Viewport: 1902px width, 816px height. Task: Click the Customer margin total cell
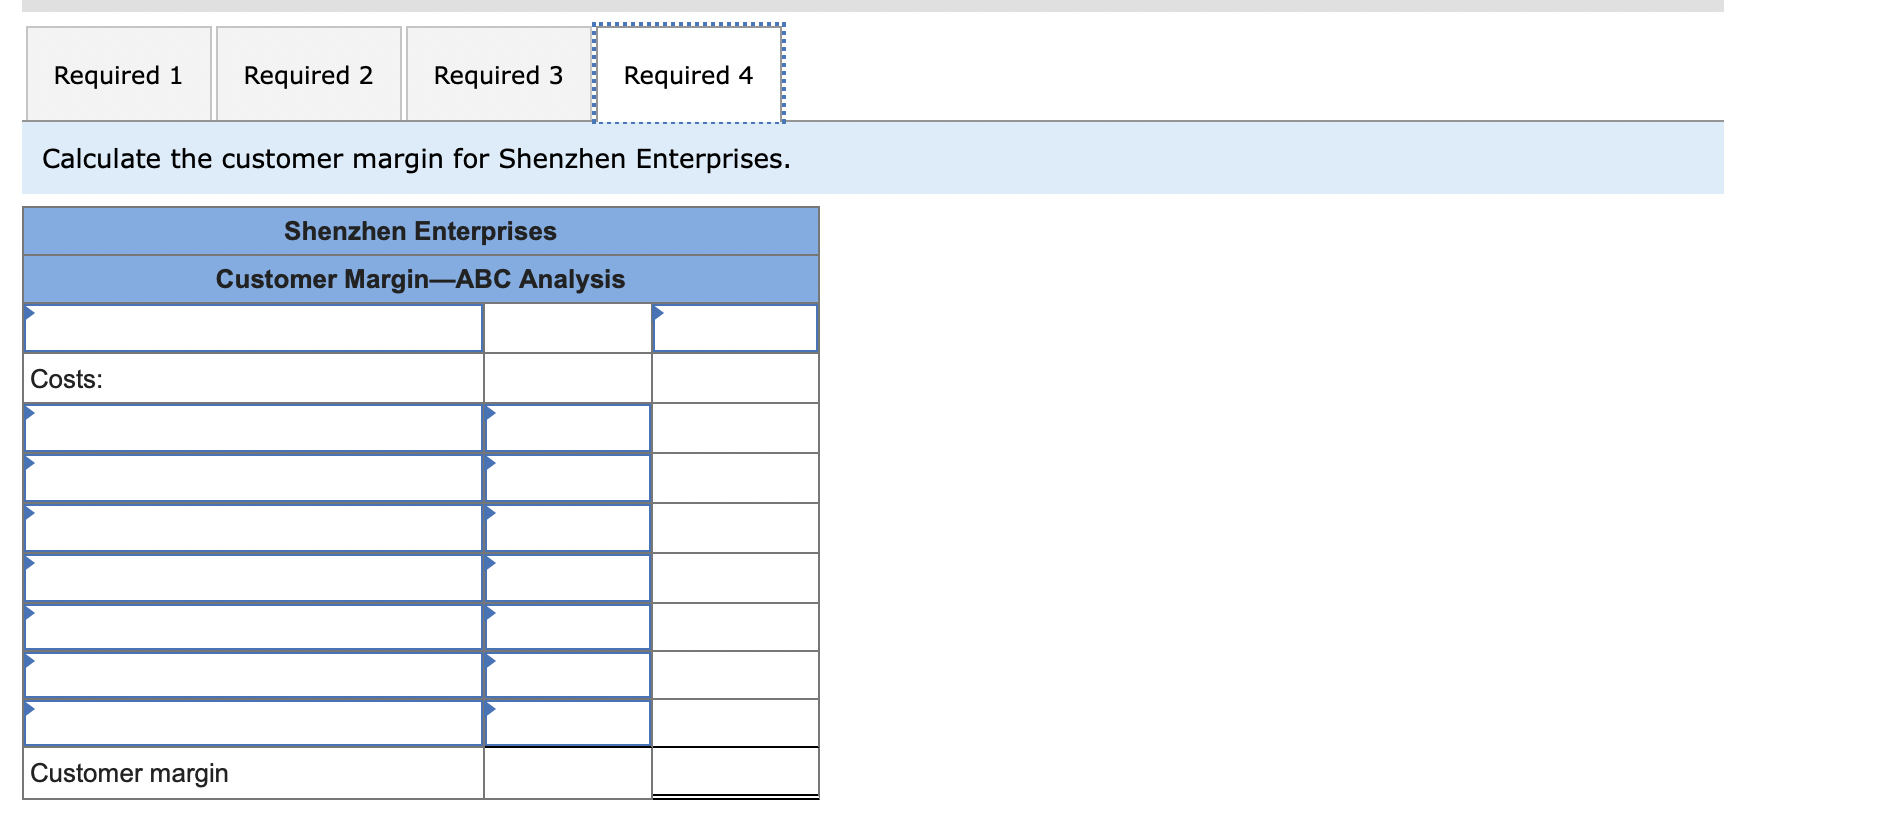(735, 772)
